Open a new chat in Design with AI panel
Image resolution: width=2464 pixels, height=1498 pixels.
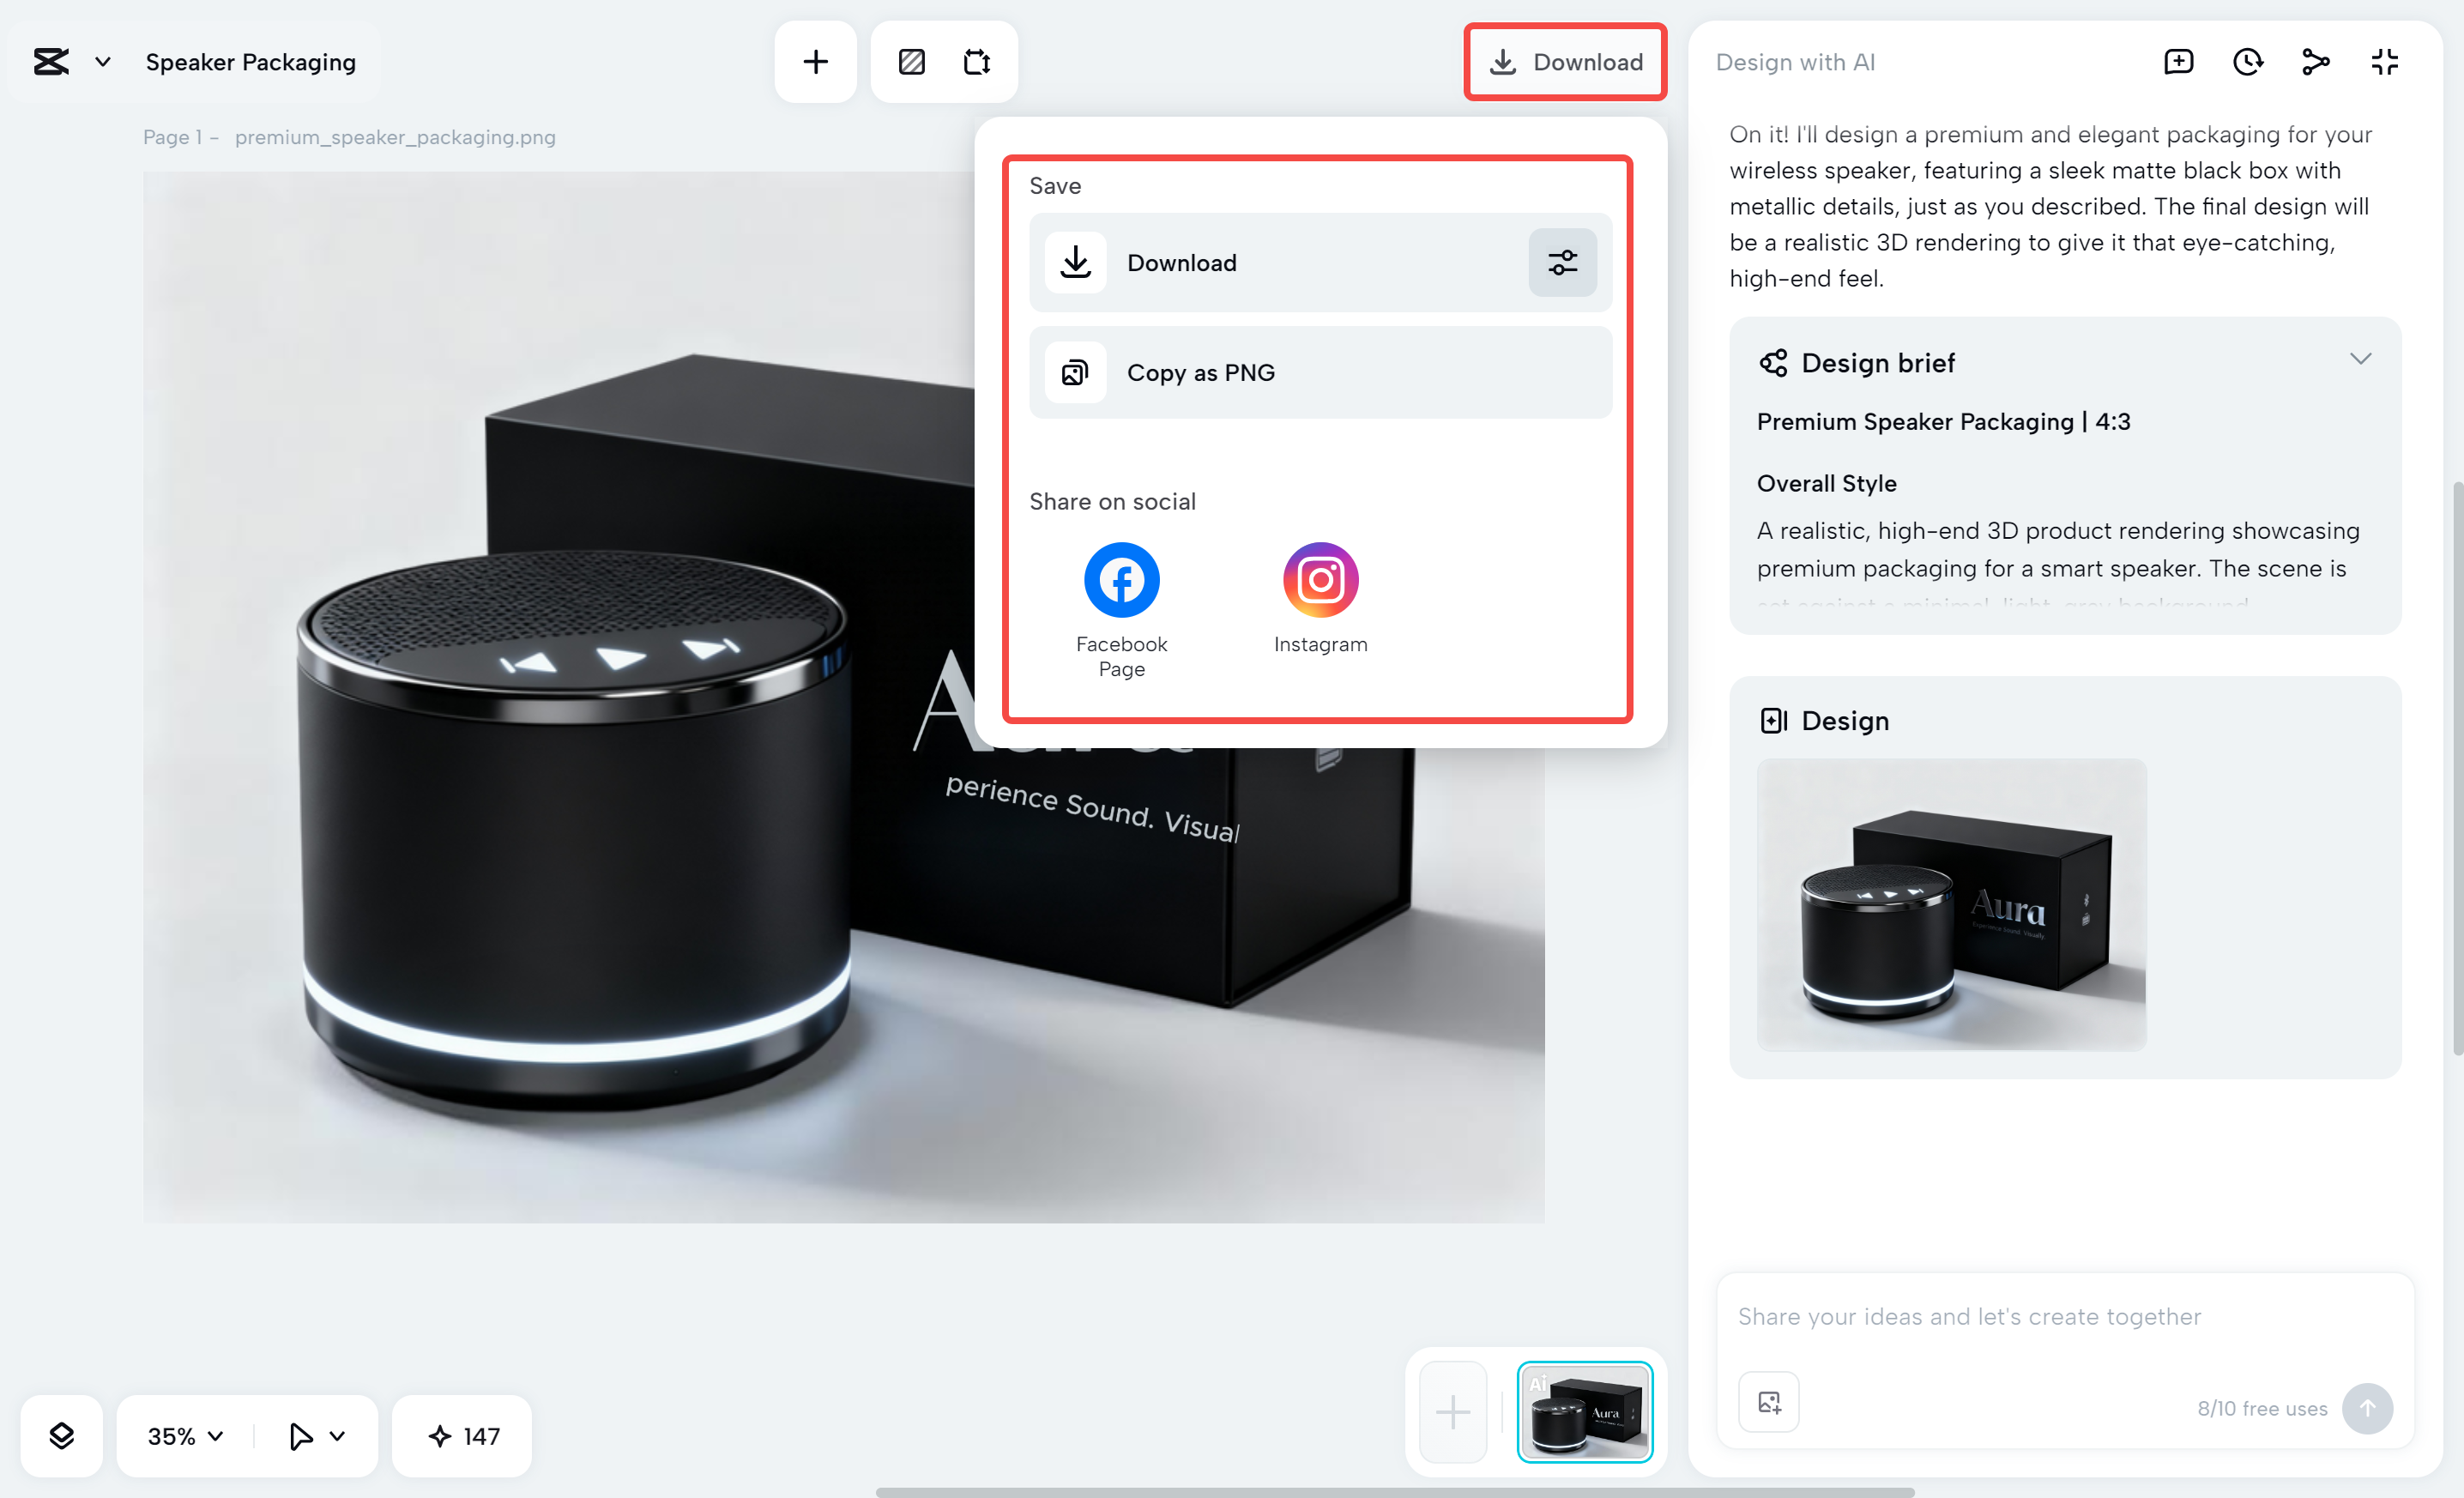(2178, 61)
